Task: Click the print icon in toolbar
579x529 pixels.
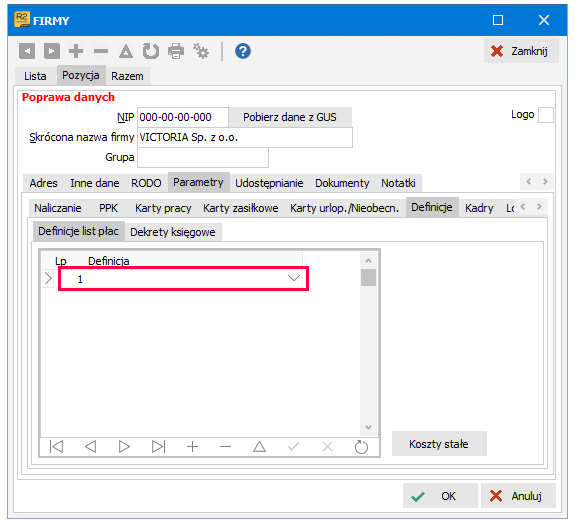Action: 176,51
